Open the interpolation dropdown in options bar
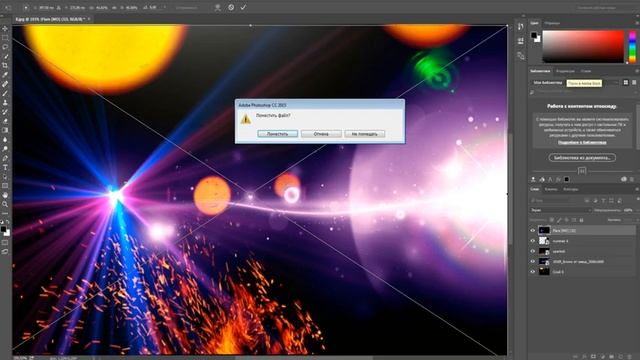Image resolution: width=640 pixels, height=360 pixels. tap(188, 7)
